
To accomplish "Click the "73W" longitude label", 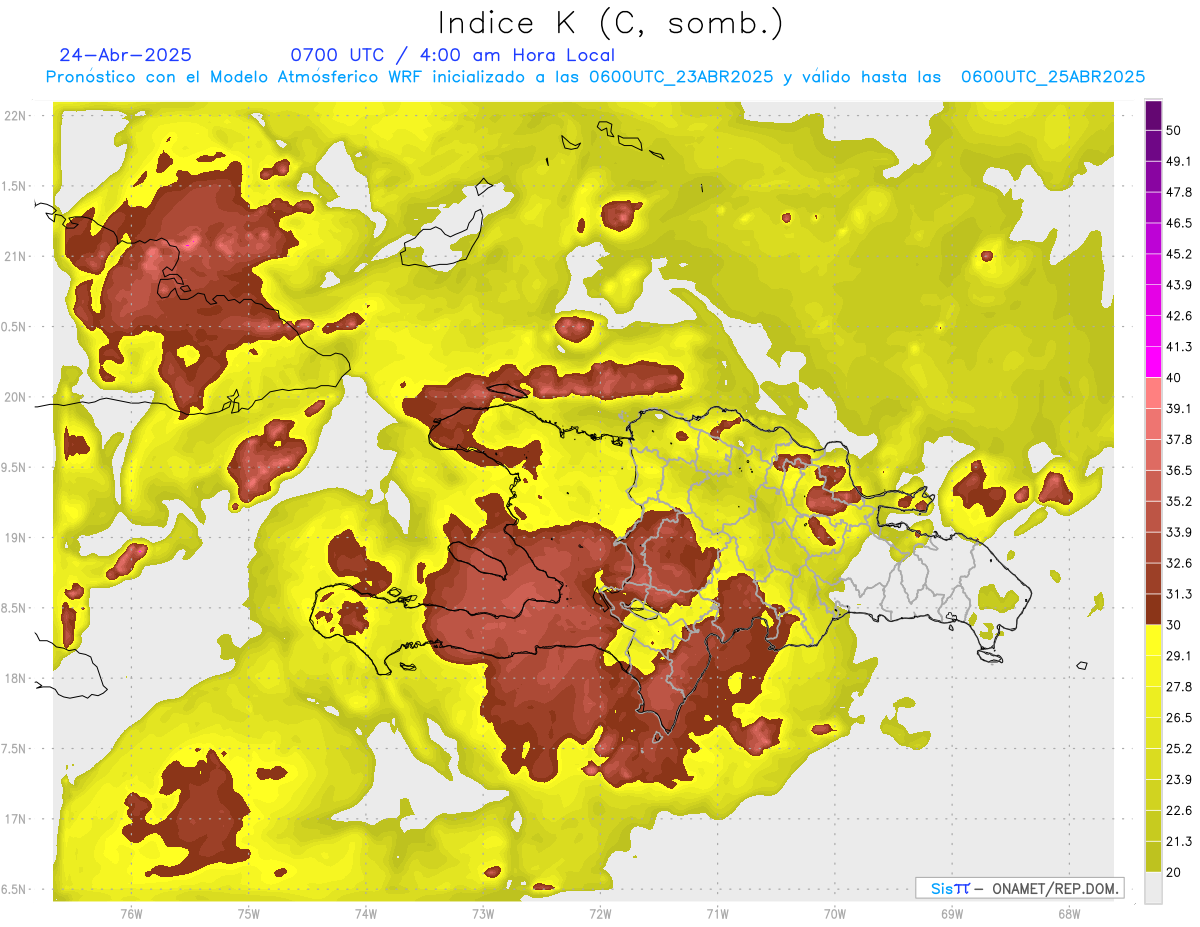I will (x=483, y=914).
